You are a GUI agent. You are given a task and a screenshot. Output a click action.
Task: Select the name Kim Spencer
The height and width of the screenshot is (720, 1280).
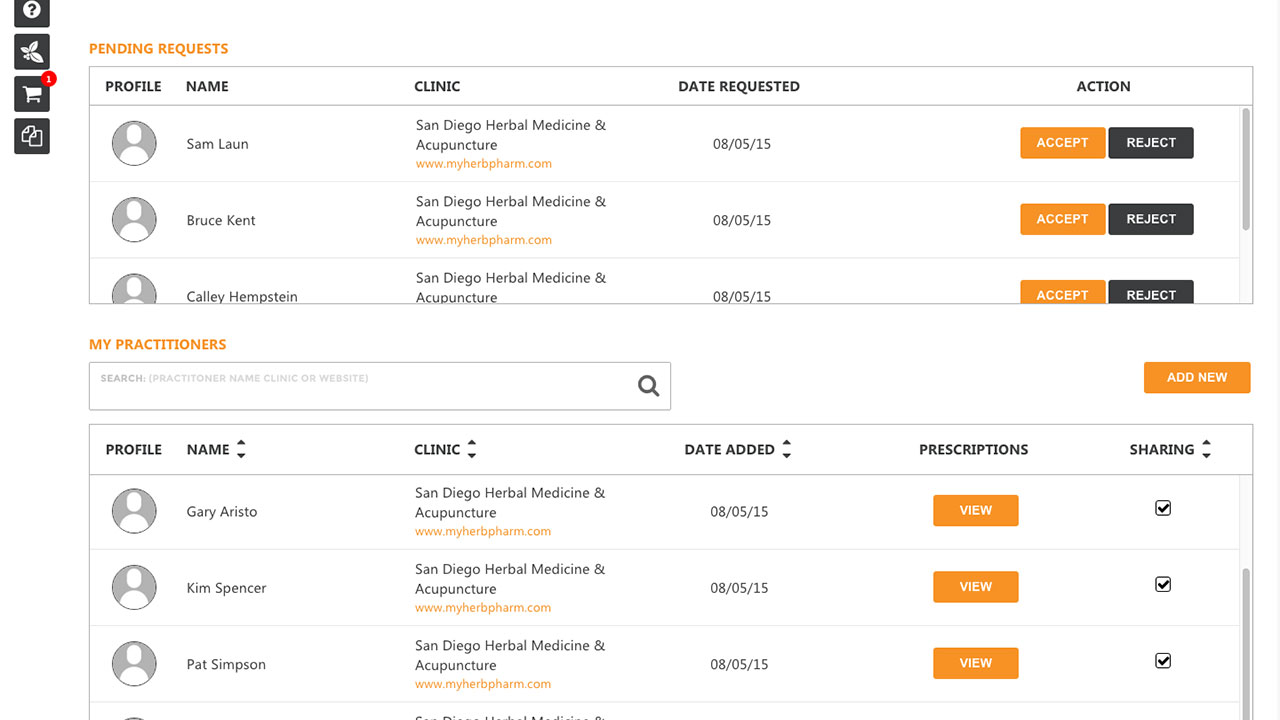point(227,588)
